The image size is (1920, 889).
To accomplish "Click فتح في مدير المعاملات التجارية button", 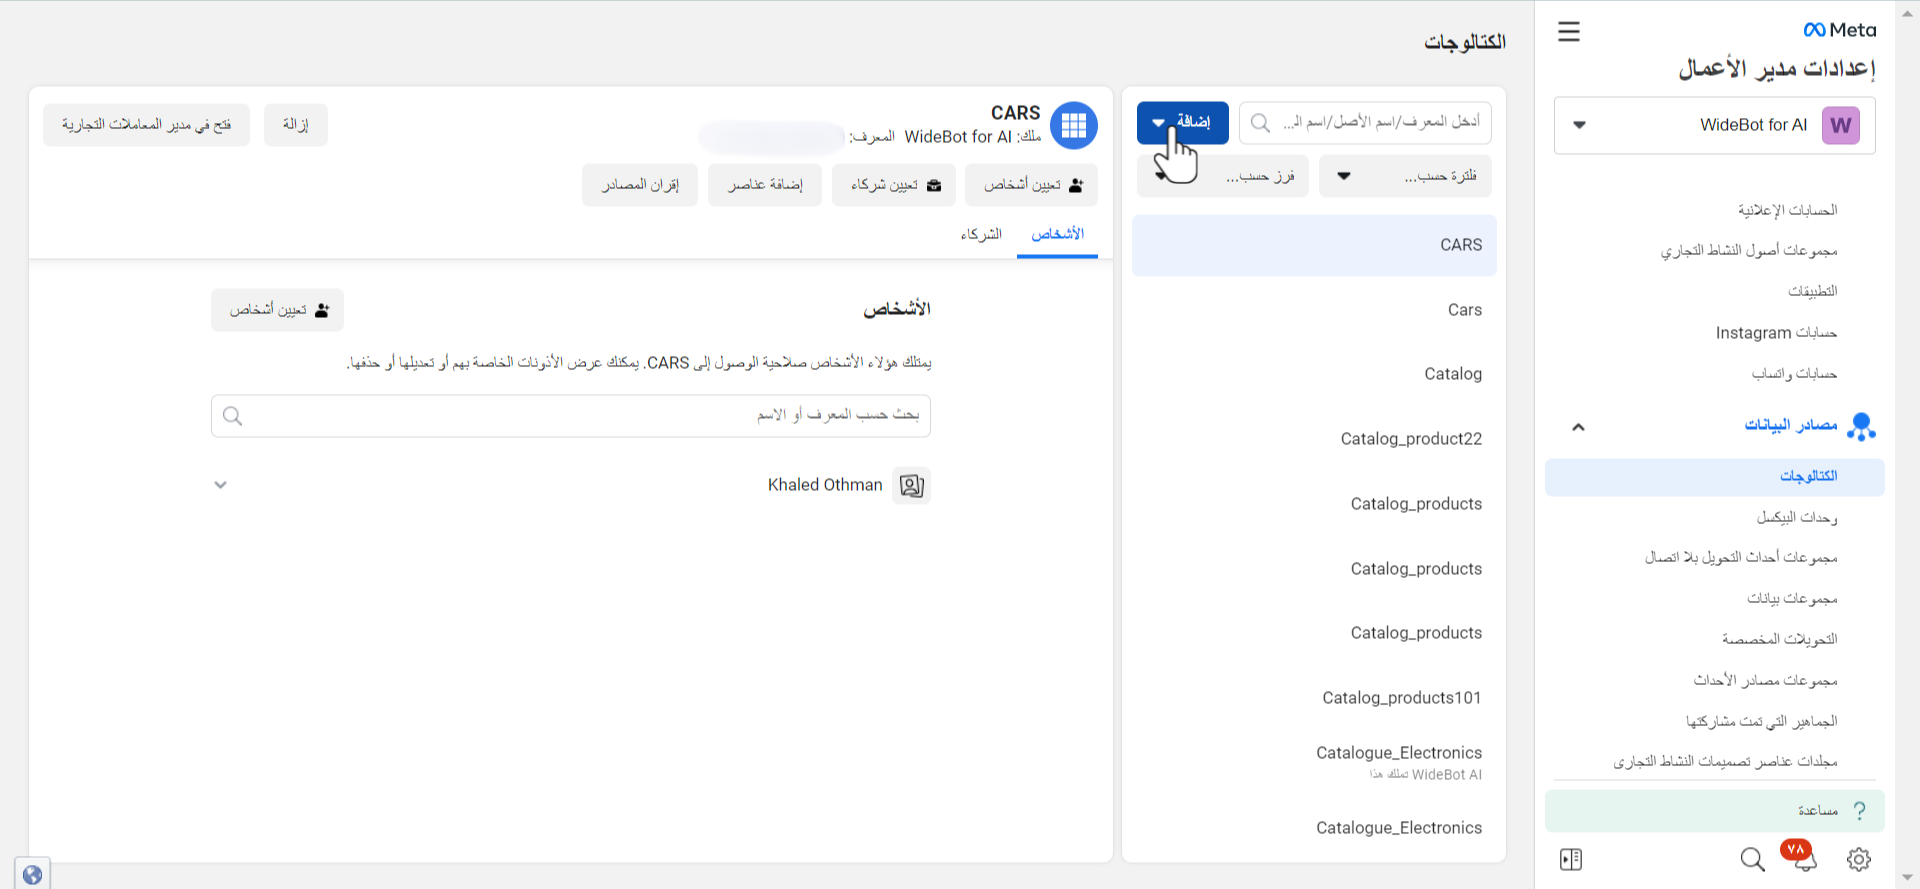I will click(146, 125).
